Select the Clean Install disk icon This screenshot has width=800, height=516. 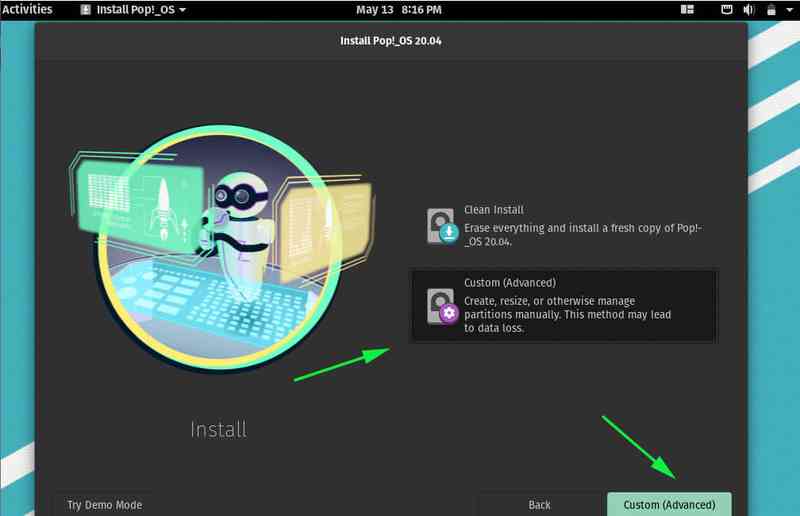(442, 226)
